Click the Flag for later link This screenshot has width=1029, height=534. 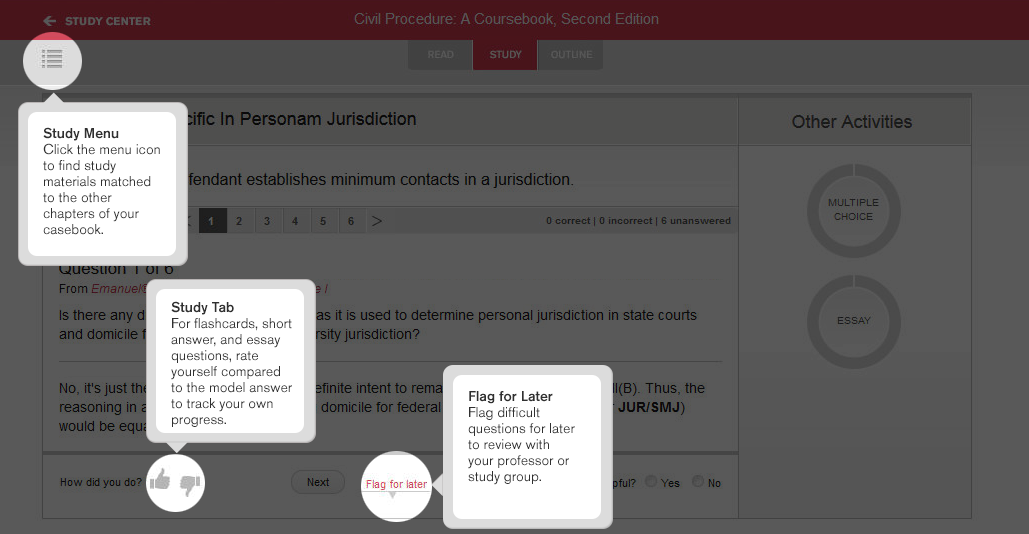click(x=396, y=485)
